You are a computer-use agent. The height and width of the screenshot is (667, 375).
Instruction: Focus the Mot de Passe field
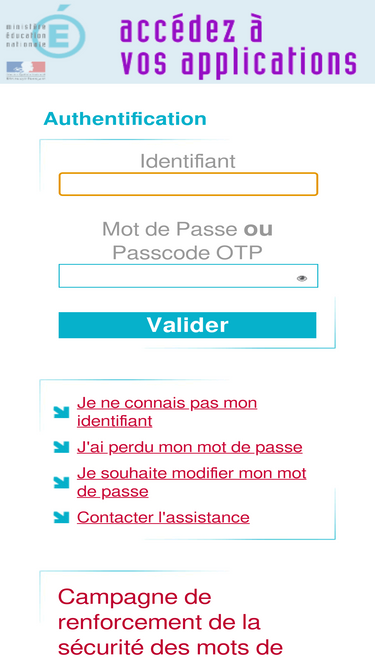coord(188,276)
